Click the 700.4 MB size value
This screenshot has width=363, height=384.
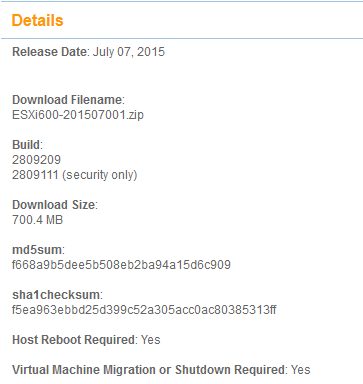(x=37, y=220)
